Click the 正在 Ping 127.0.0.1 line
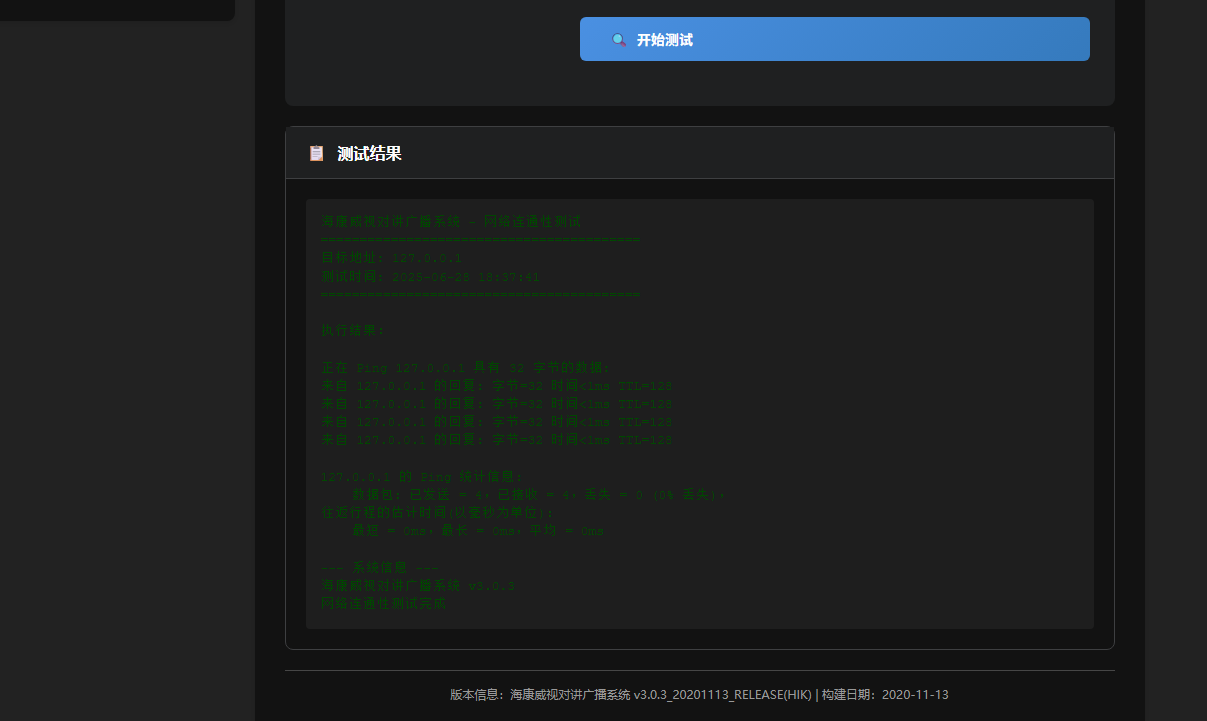The height and width of the screenshot is (721, 1207). 472,367
